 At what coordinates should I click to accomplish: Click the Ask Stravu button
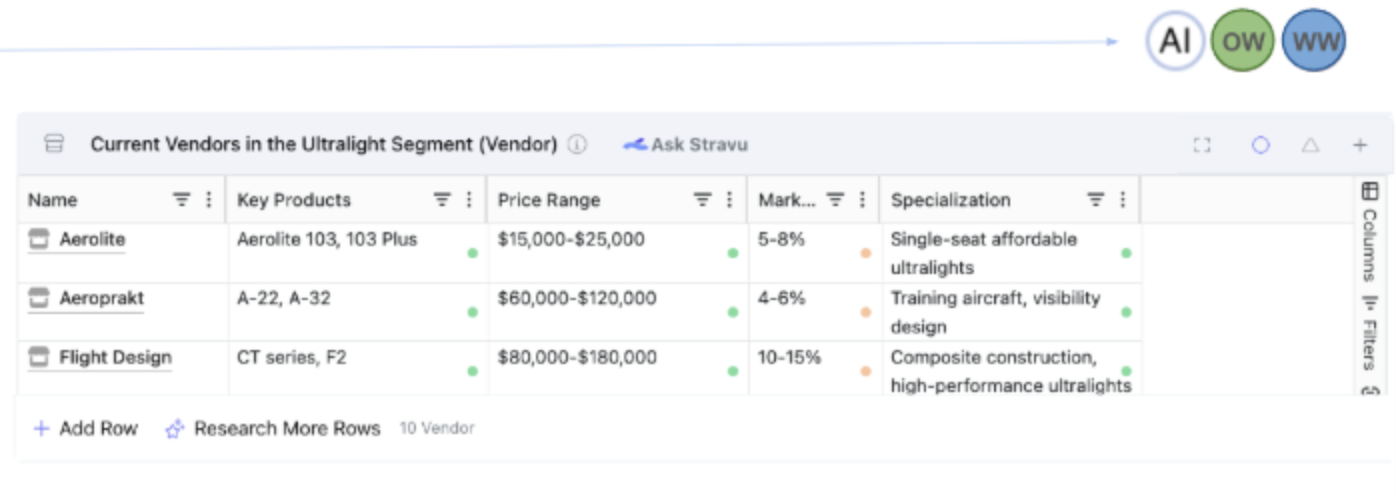point(686,145)
